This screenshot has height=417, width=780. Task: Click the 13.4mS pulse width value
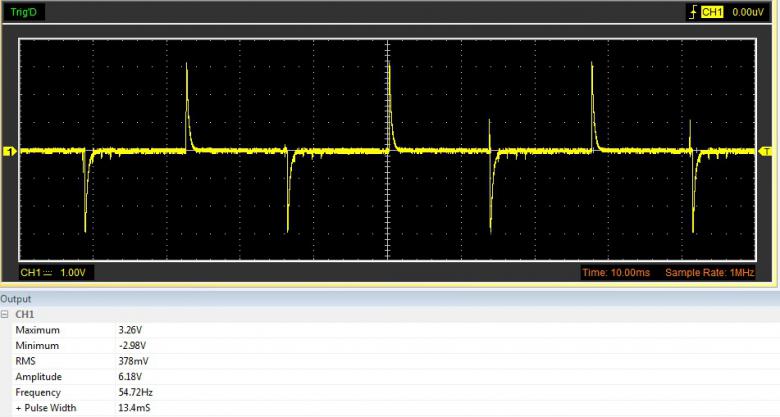point(134,408)
